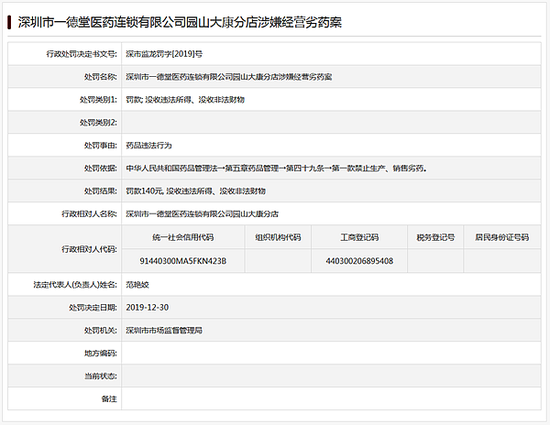The width and height of the screenshot is (550, 425).
Task: Select the 处罚决定日期 label
Action: coord(93,308)
